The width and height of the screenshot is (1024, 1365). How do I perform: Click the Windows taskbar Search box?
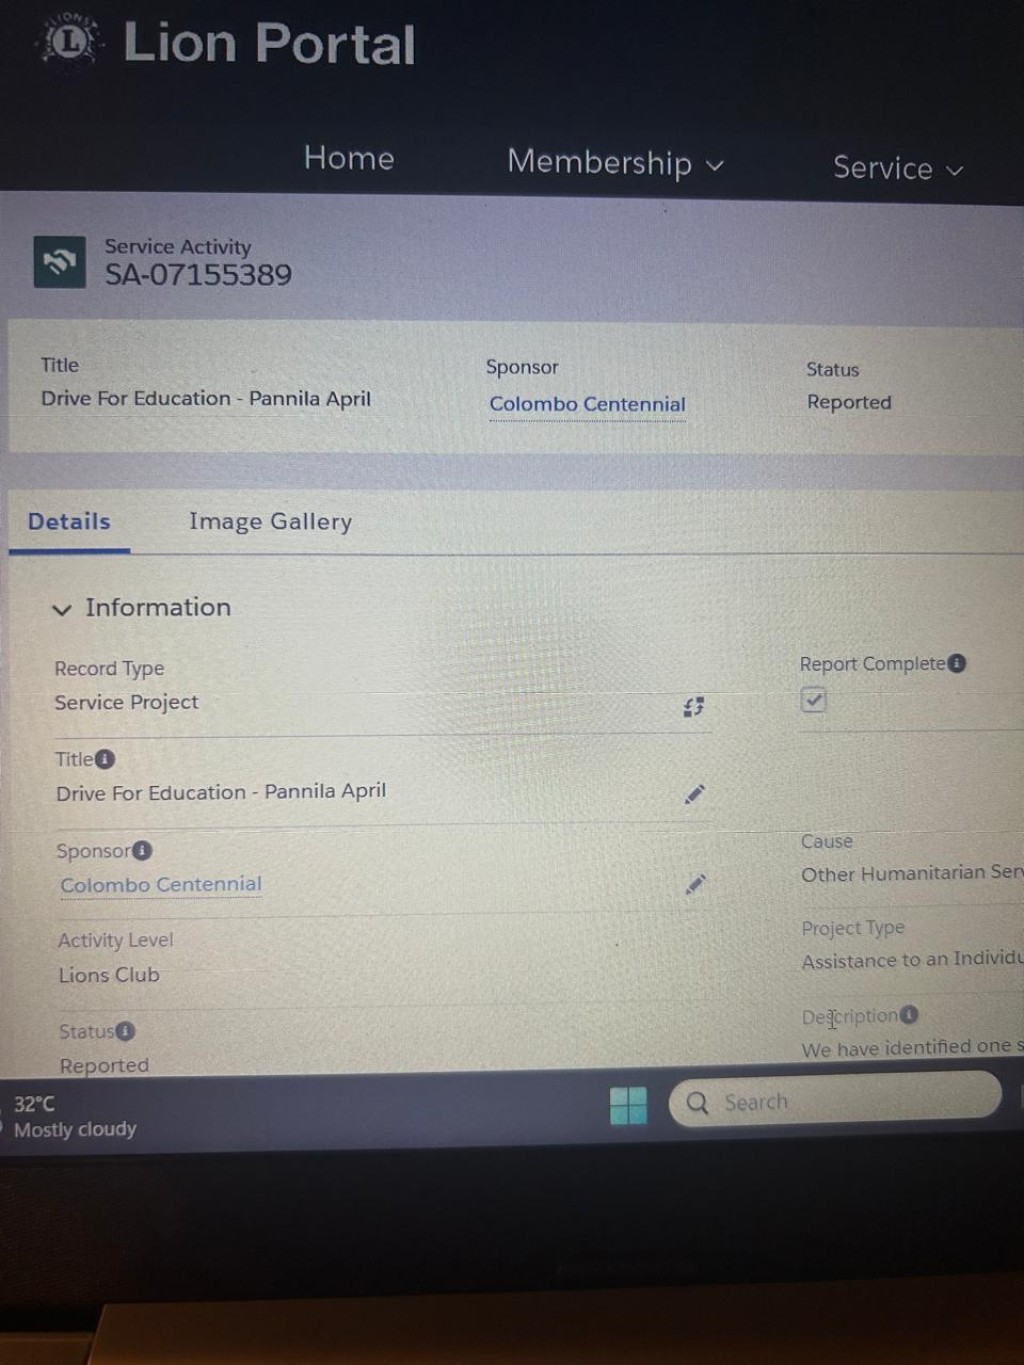tap(835, 1100)
